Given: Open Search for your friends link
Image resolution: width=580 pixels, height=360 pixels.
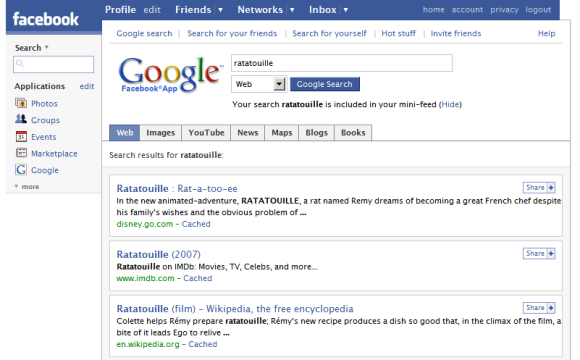Looking at the screenshot, I should [x=232, y=34].
